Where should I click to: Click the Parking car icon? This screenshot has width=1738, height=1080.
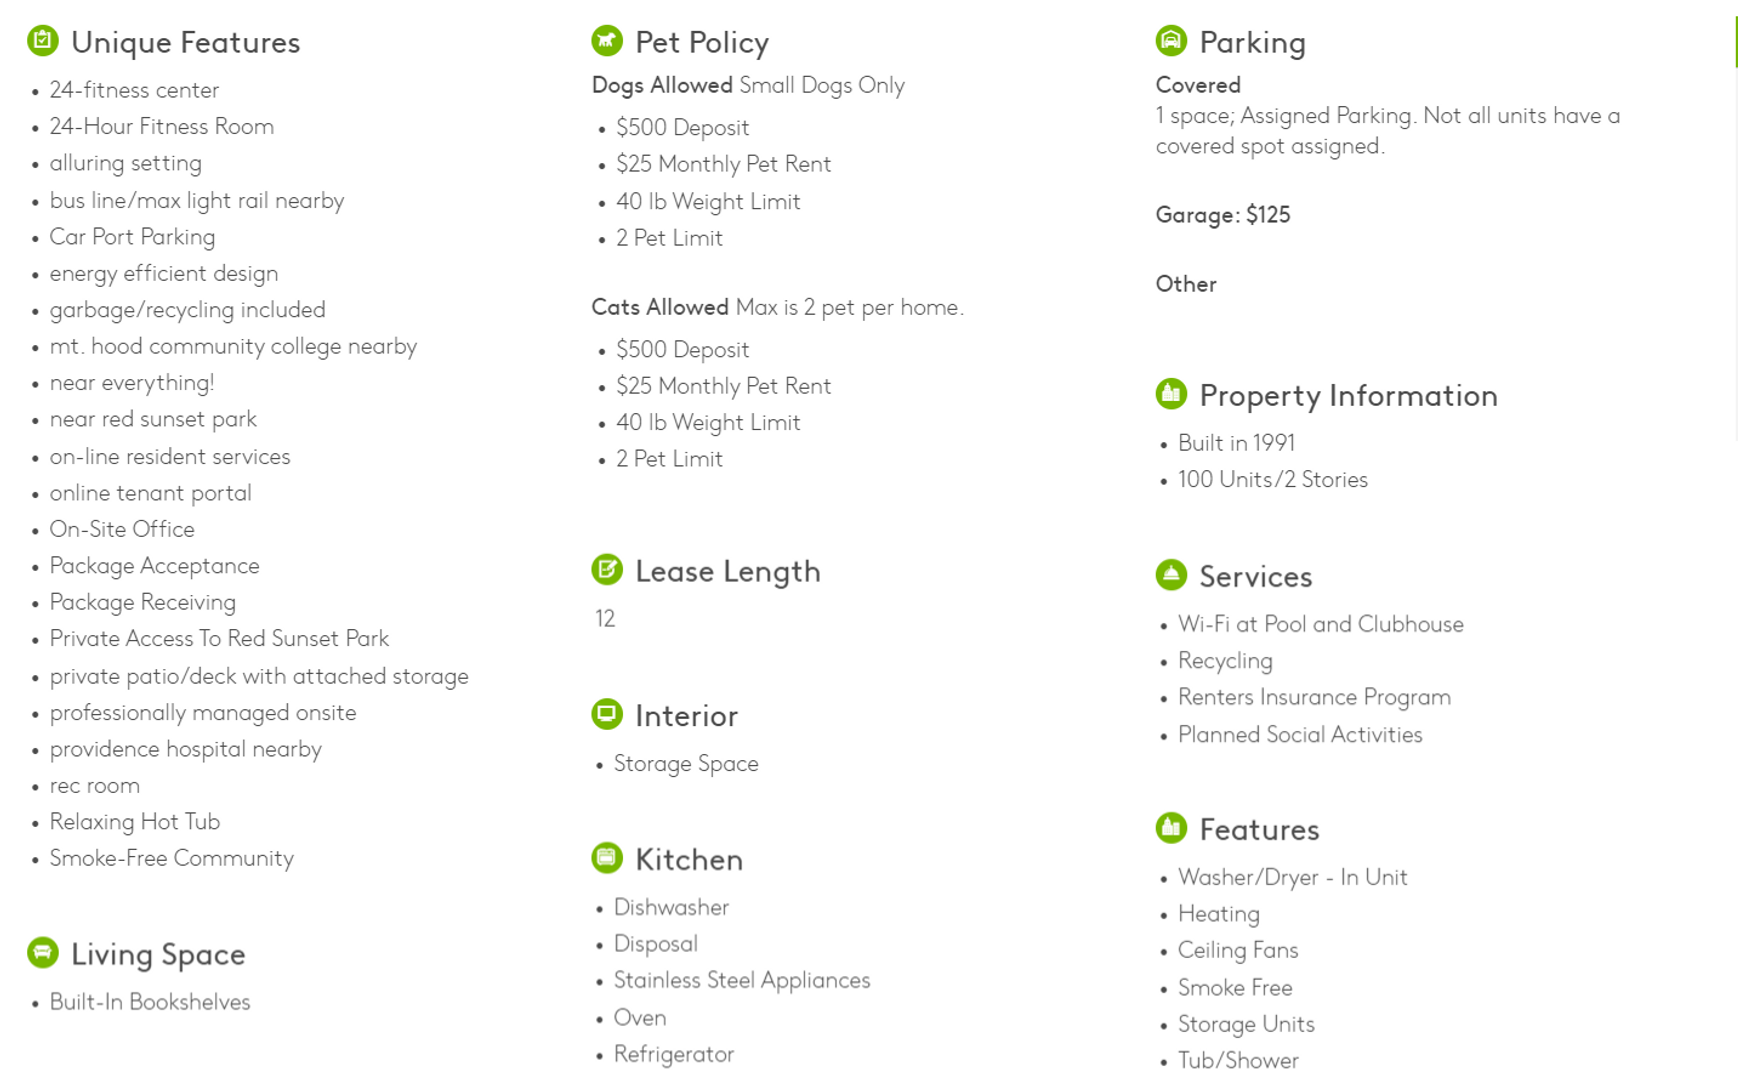click(1171, 41)
